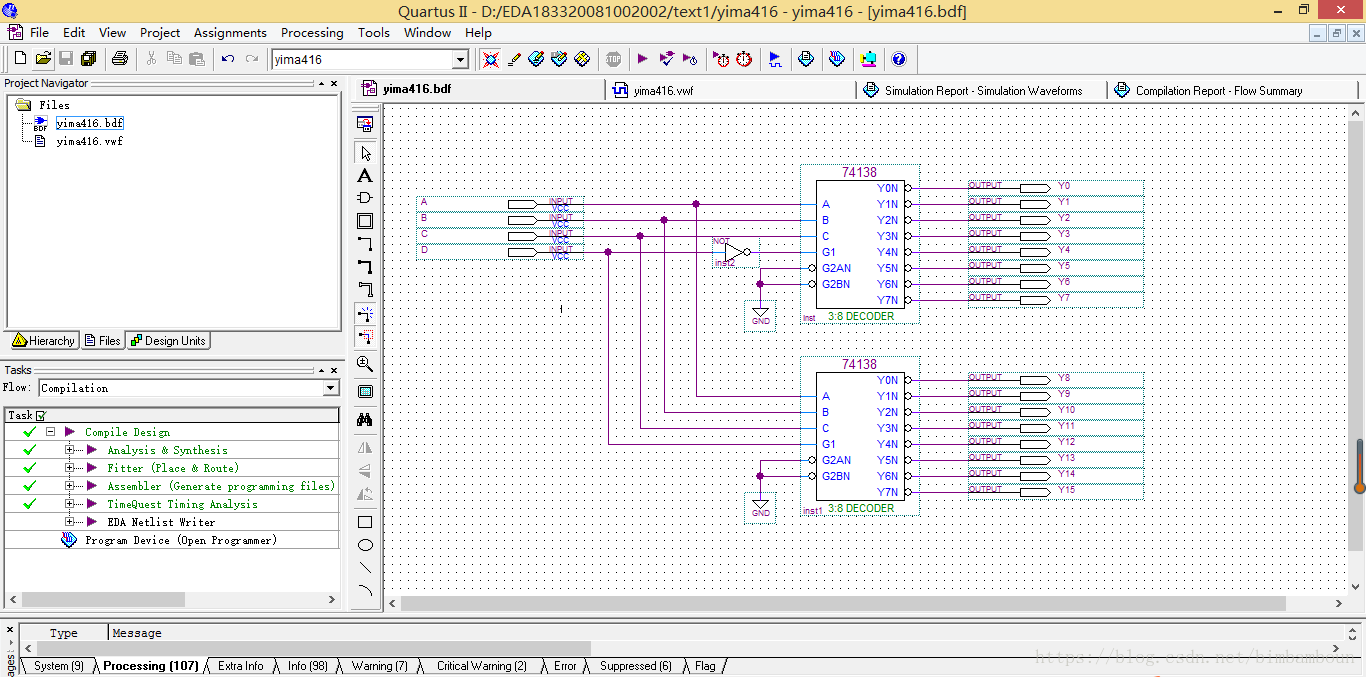Open the File menu
The image size is (1366, 677).
tap(39, 33)
